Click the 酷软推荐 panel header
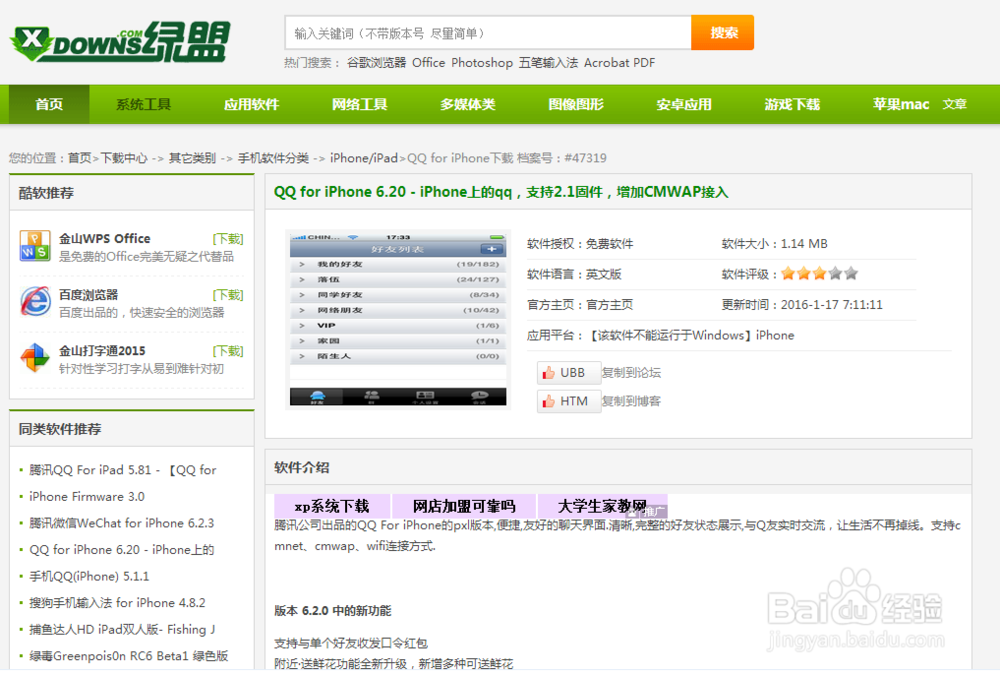 pos(46,193)
